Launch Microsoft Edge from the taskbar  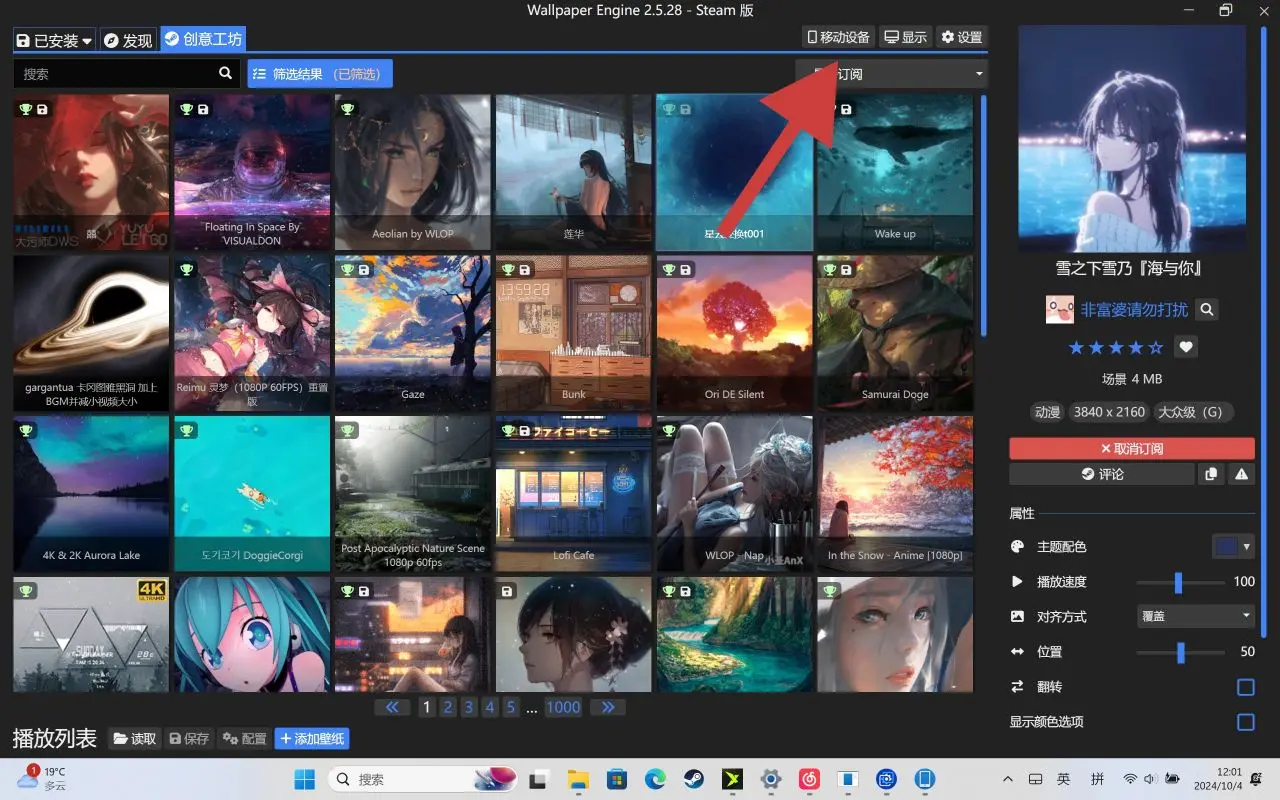click(654, 779)
